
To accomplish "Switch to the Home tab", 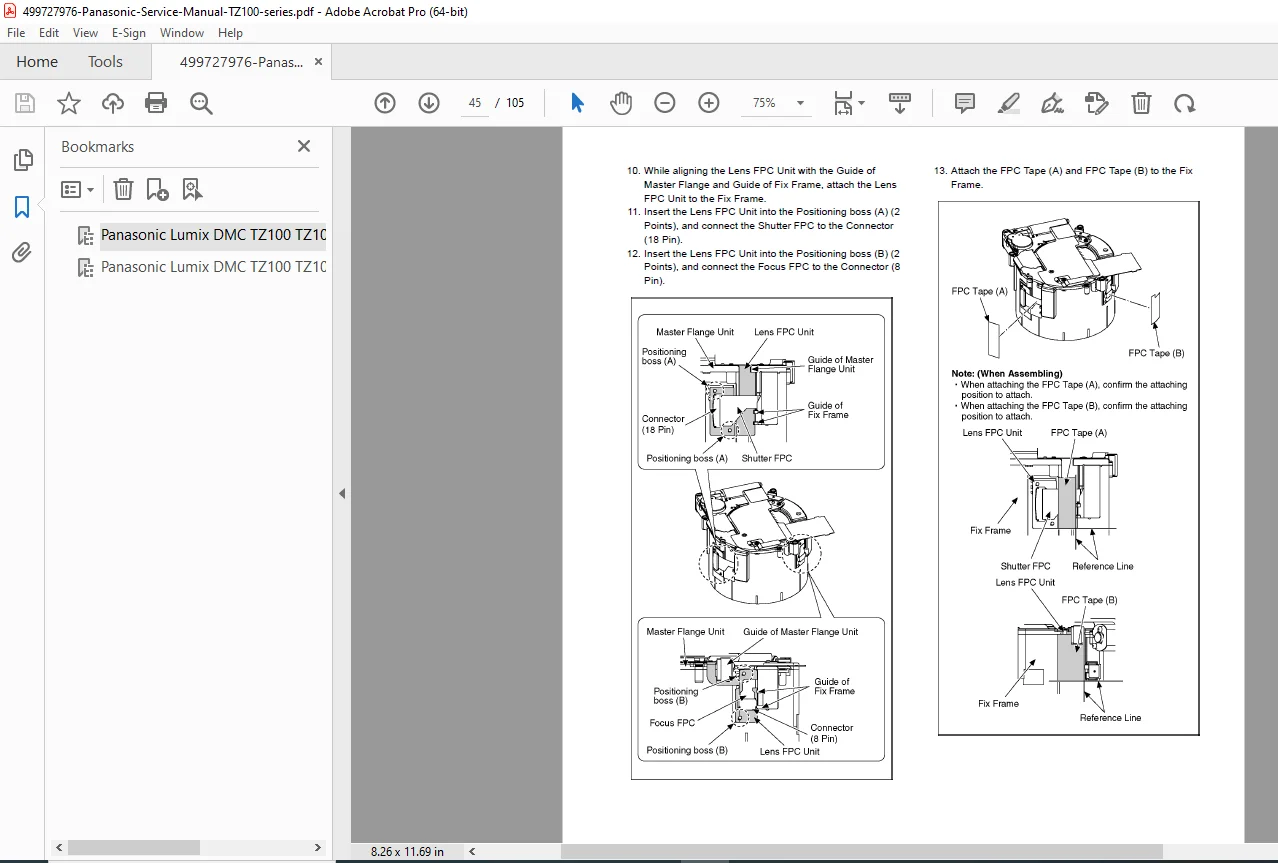I will [37, 62].
